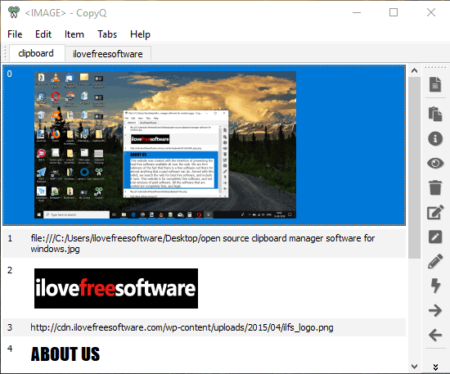Click the Edit Notes pencil-square icon
Viewport: 450px width, 374px height.
[x=435, y=237]
